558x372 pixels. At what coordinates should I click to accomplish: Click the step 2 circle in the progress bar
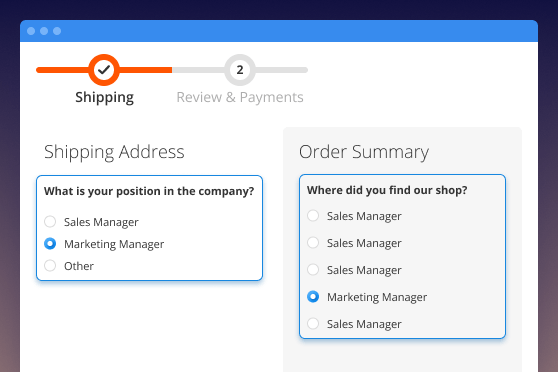240,70
